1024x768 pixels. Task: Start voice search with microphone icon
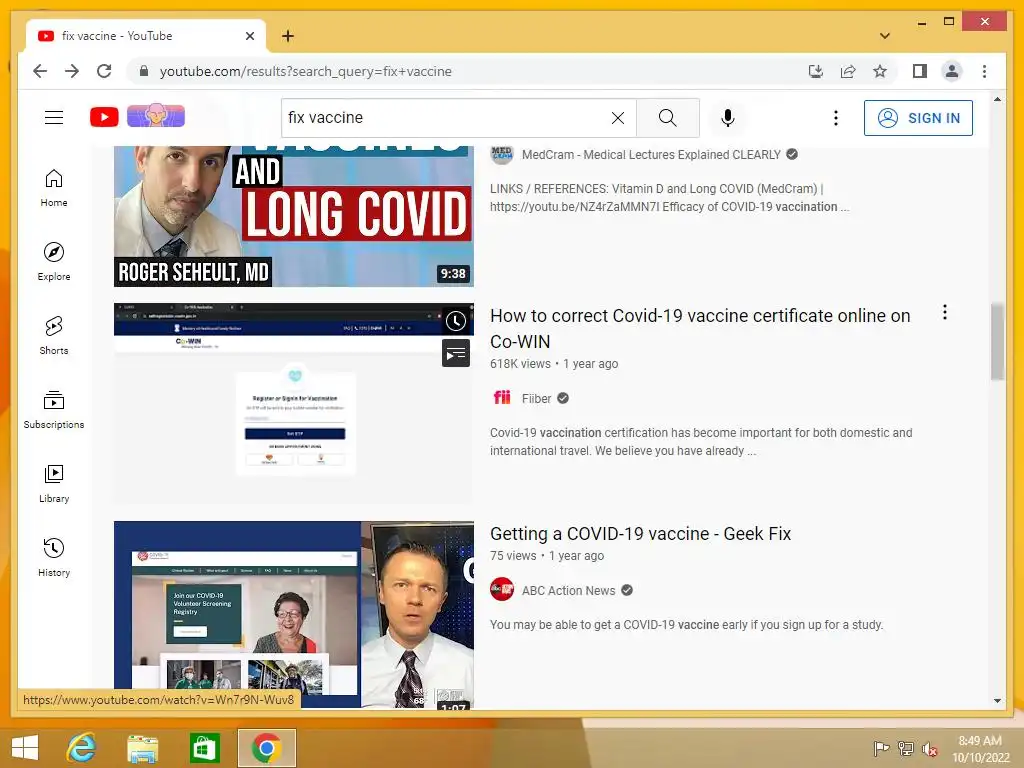tap(728, 118)
